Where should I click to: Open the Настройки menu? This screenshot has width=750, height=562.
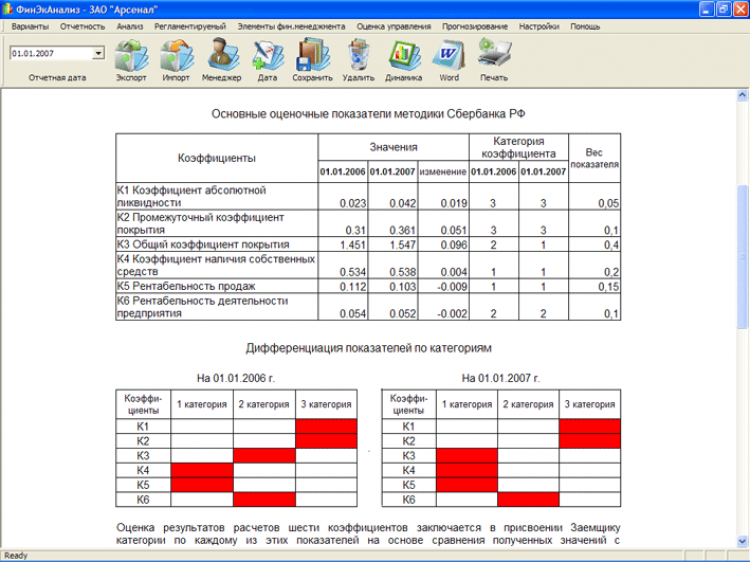point(539,27)
